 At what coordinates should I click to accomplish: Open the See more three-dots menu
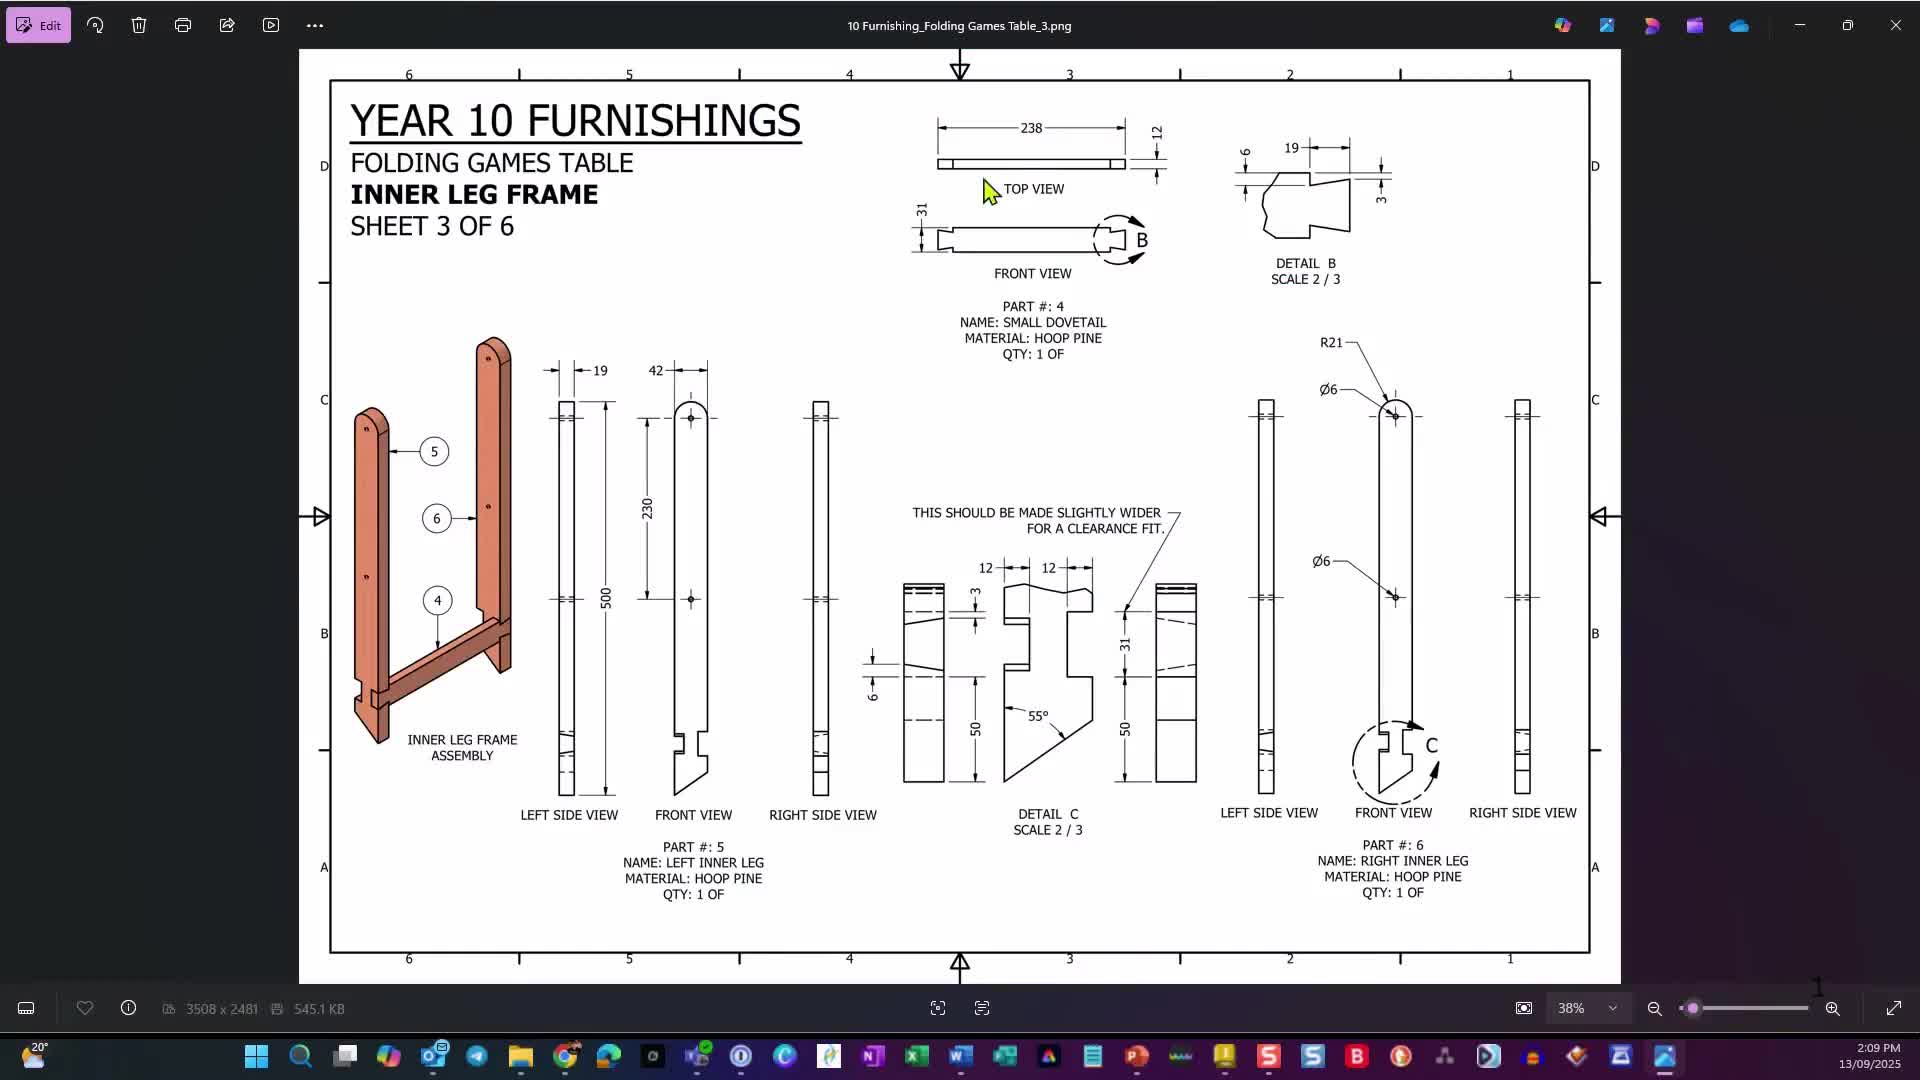click(x=315, y=25)
